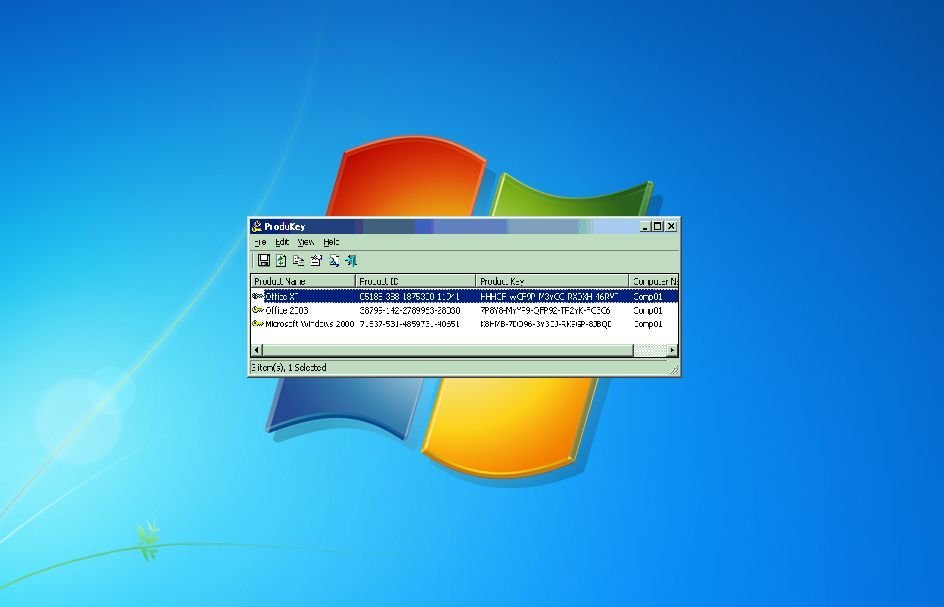Click the horizontal scrollbar left arrow

pos(257,350)
